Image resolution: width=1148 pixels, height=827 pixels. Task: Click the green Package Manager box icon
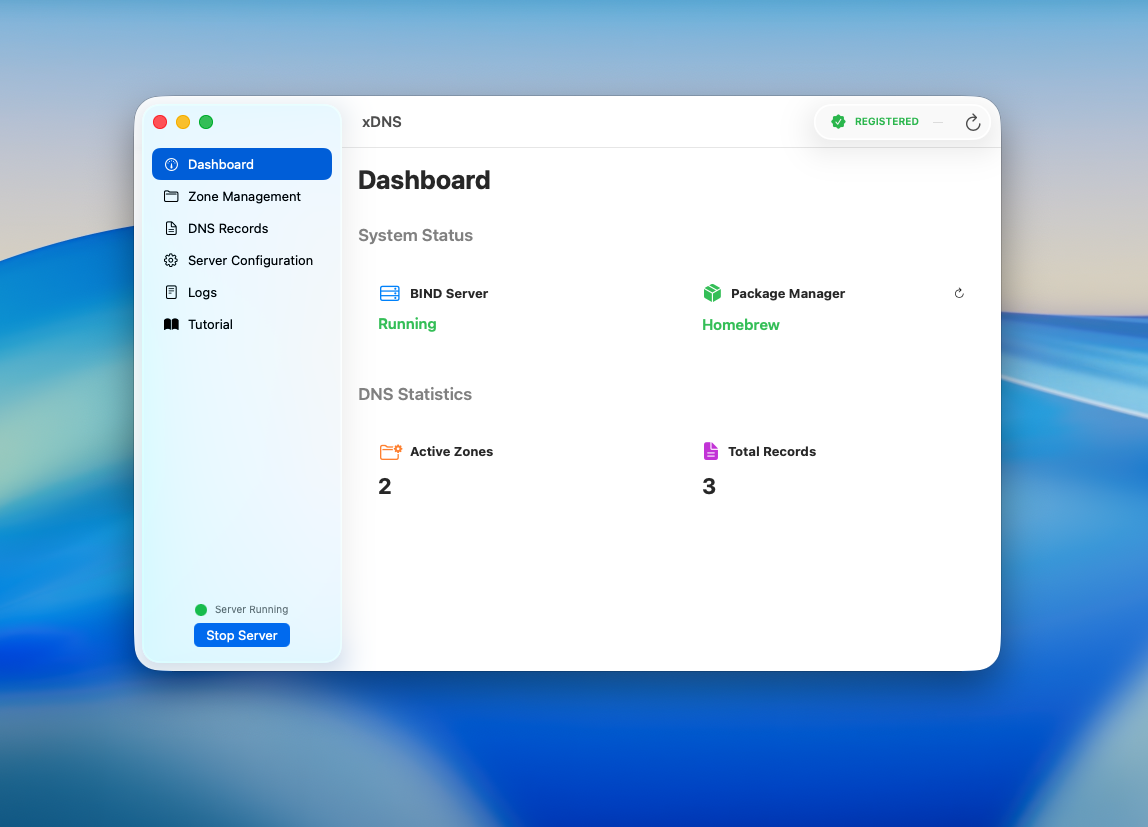(x=712, y=294)
